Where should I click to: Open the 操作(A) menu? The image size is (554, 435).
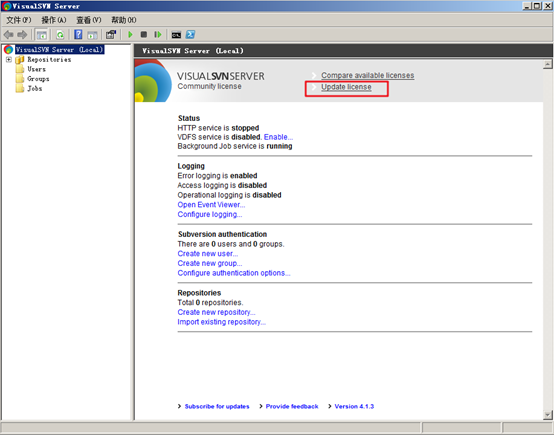tap(54, 20)
